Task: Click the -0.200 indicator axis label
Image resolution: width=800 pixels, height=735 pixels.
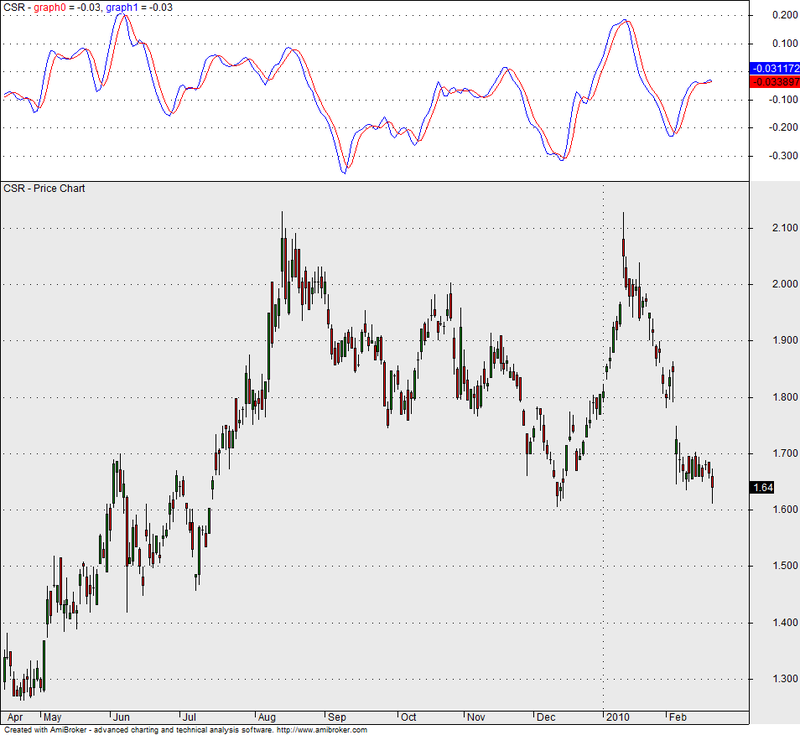Action: [783, 127]
